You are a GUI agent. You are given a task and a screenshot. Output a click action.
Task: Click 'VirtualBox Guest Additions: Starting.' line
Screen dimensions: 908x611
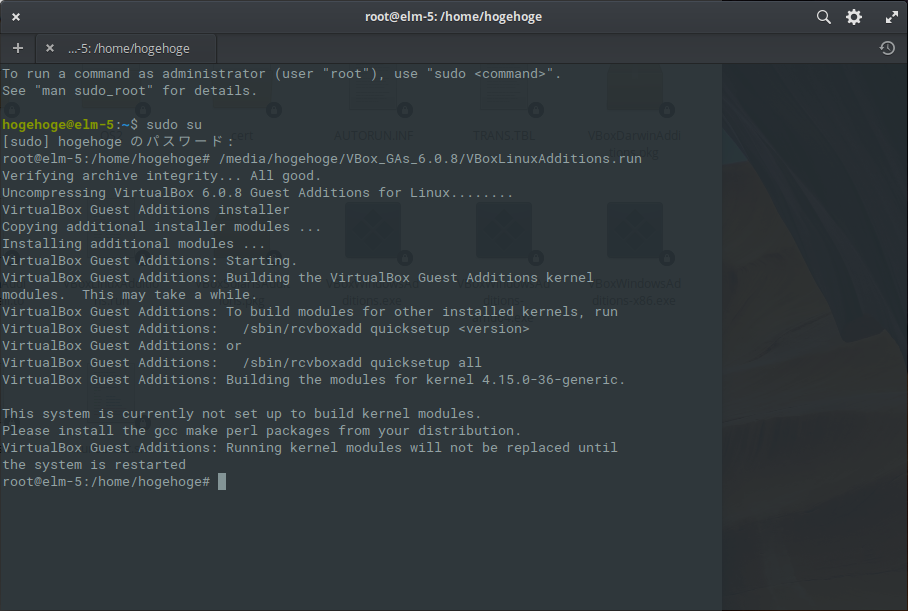149,261
